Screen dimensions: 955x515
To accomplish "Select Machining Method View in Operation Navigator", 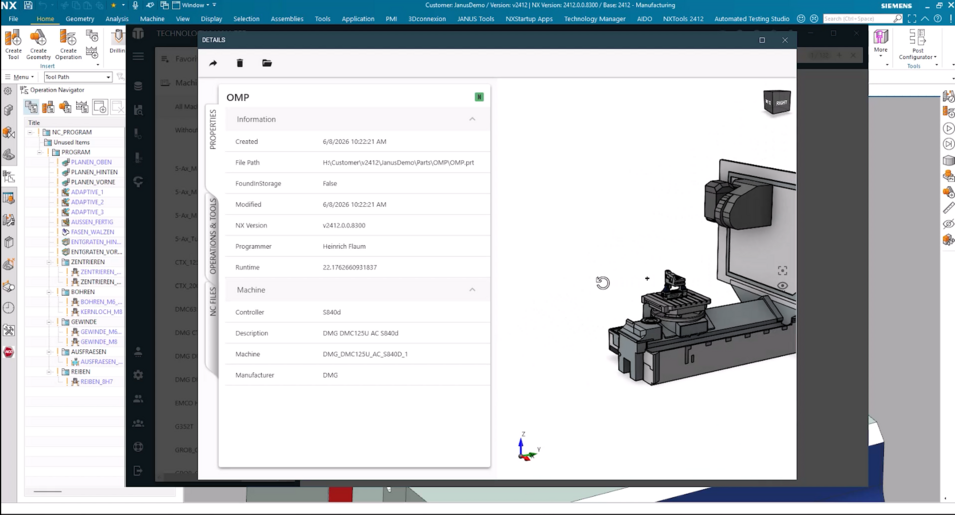I will coord(82,108).
